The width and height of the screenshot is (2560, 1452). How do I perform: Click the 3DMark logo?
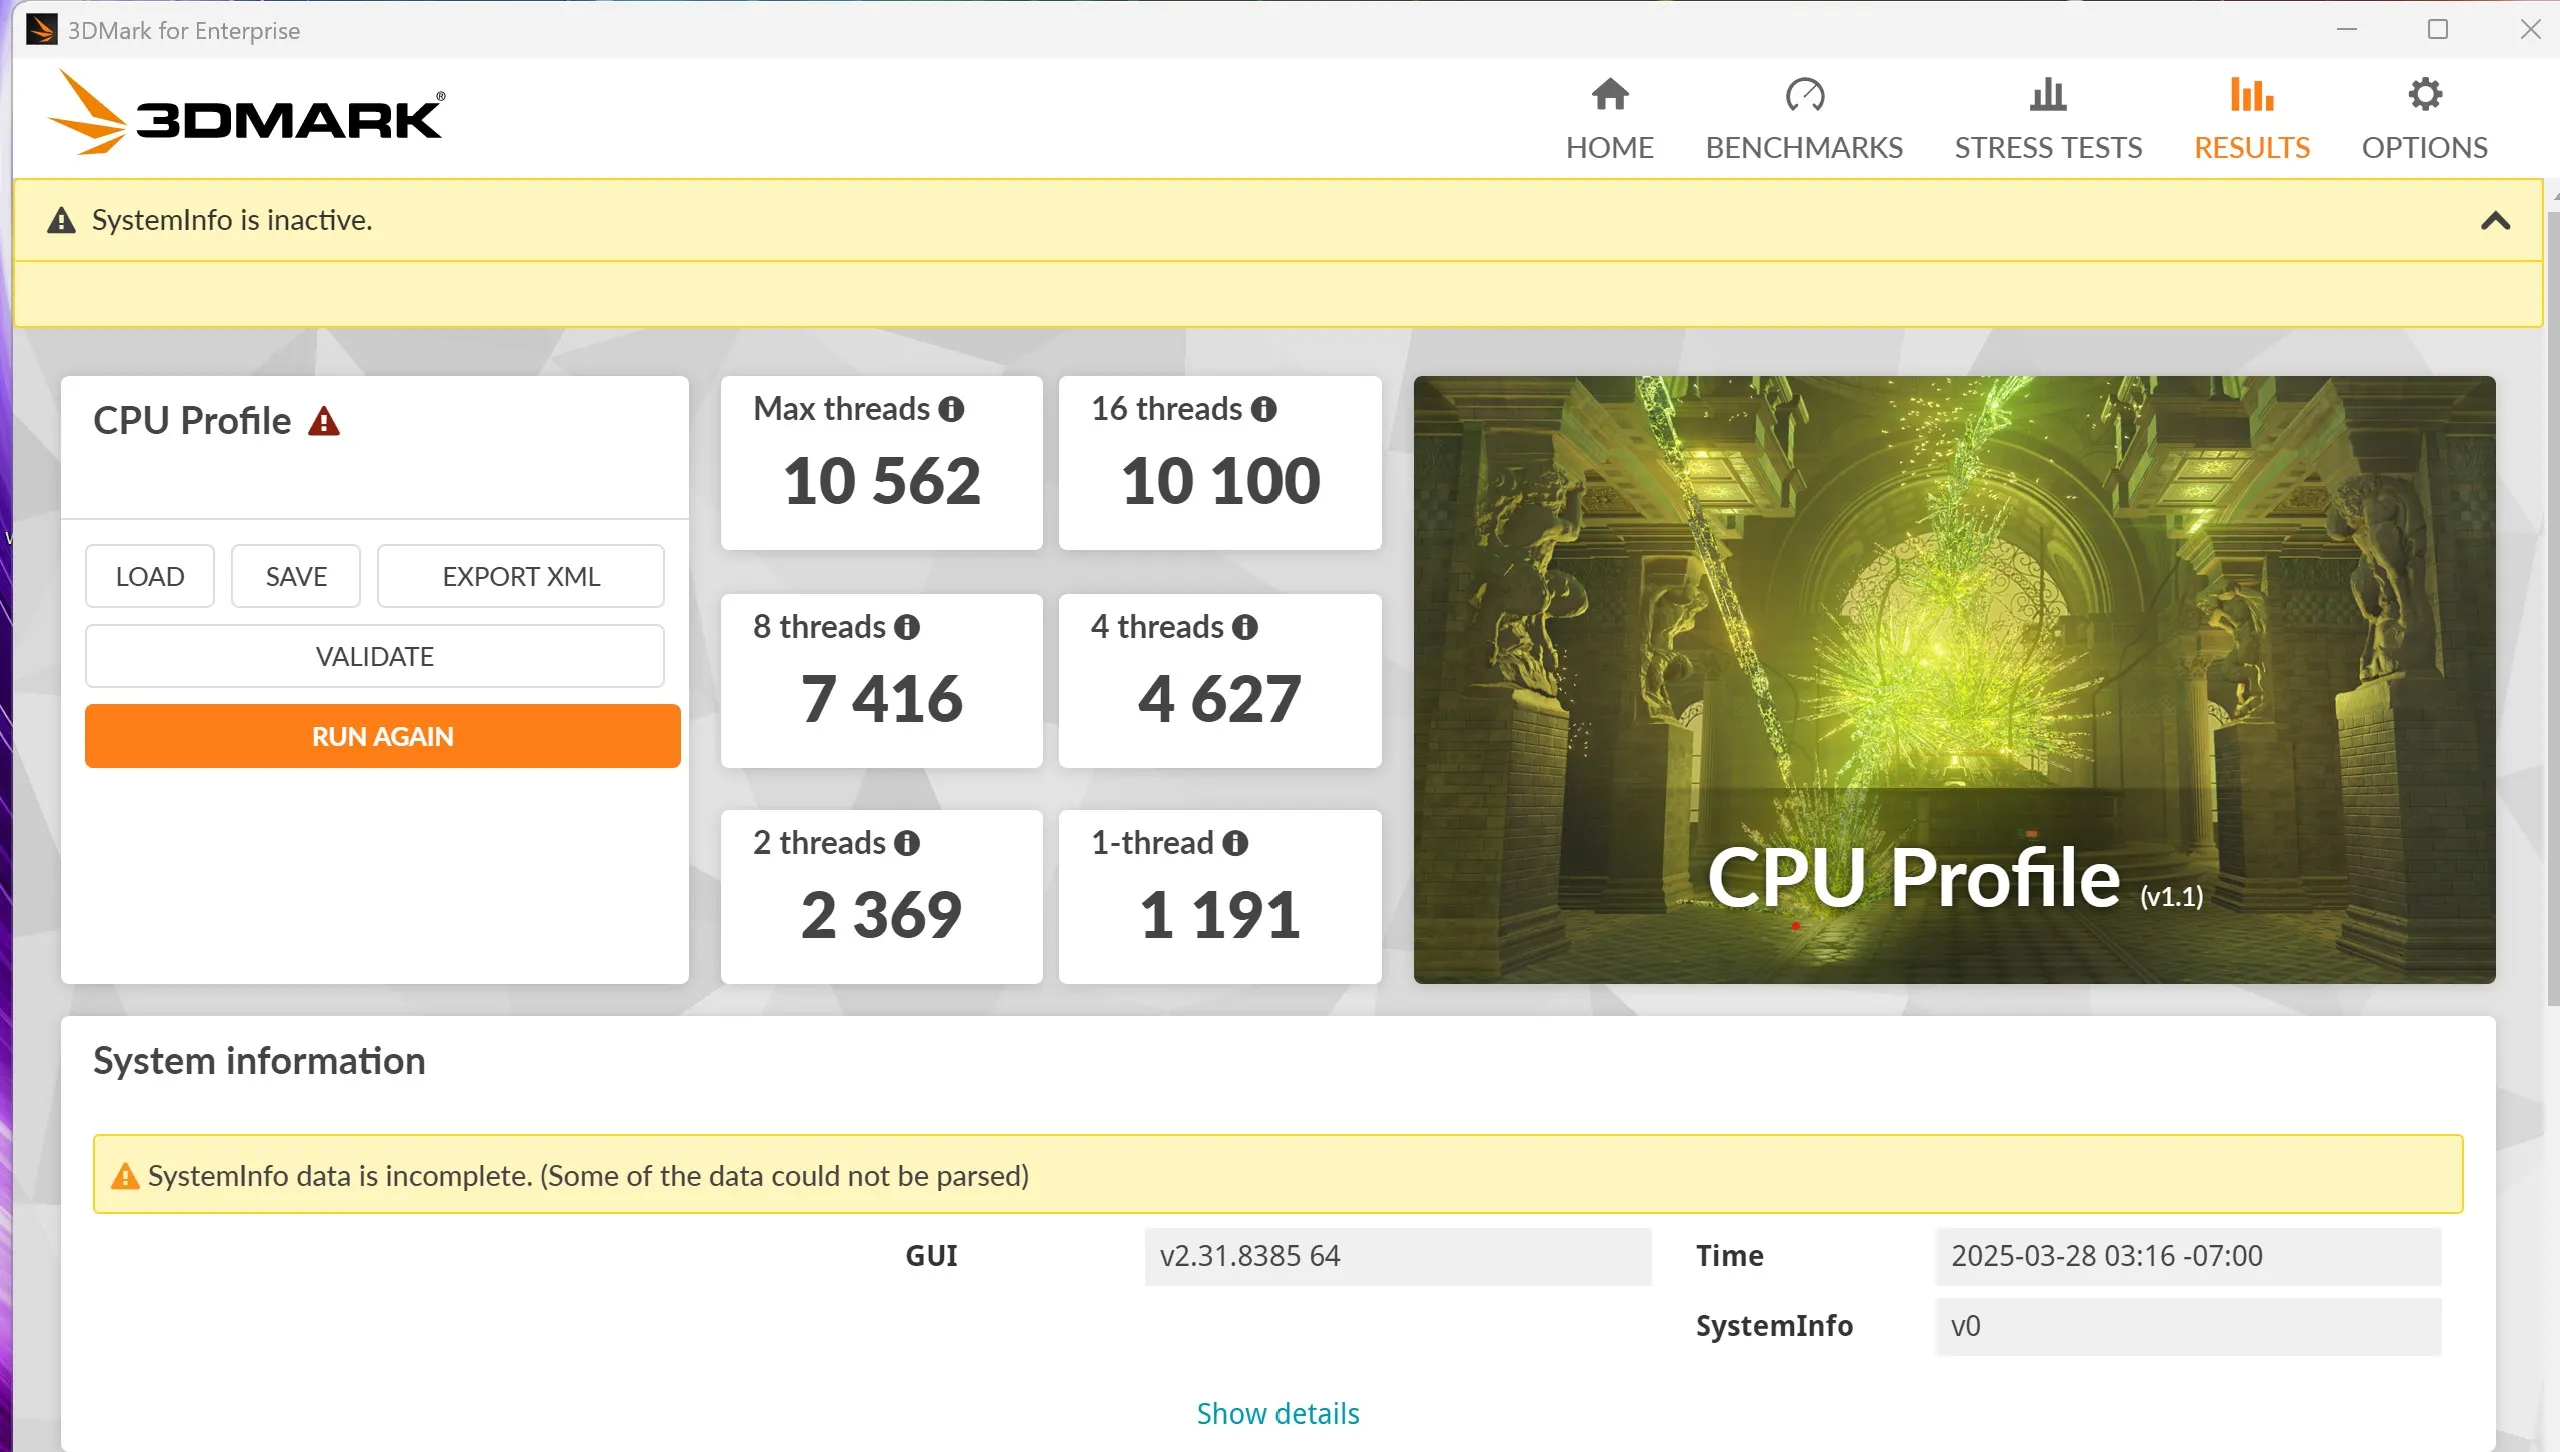(x=246, y=113)
